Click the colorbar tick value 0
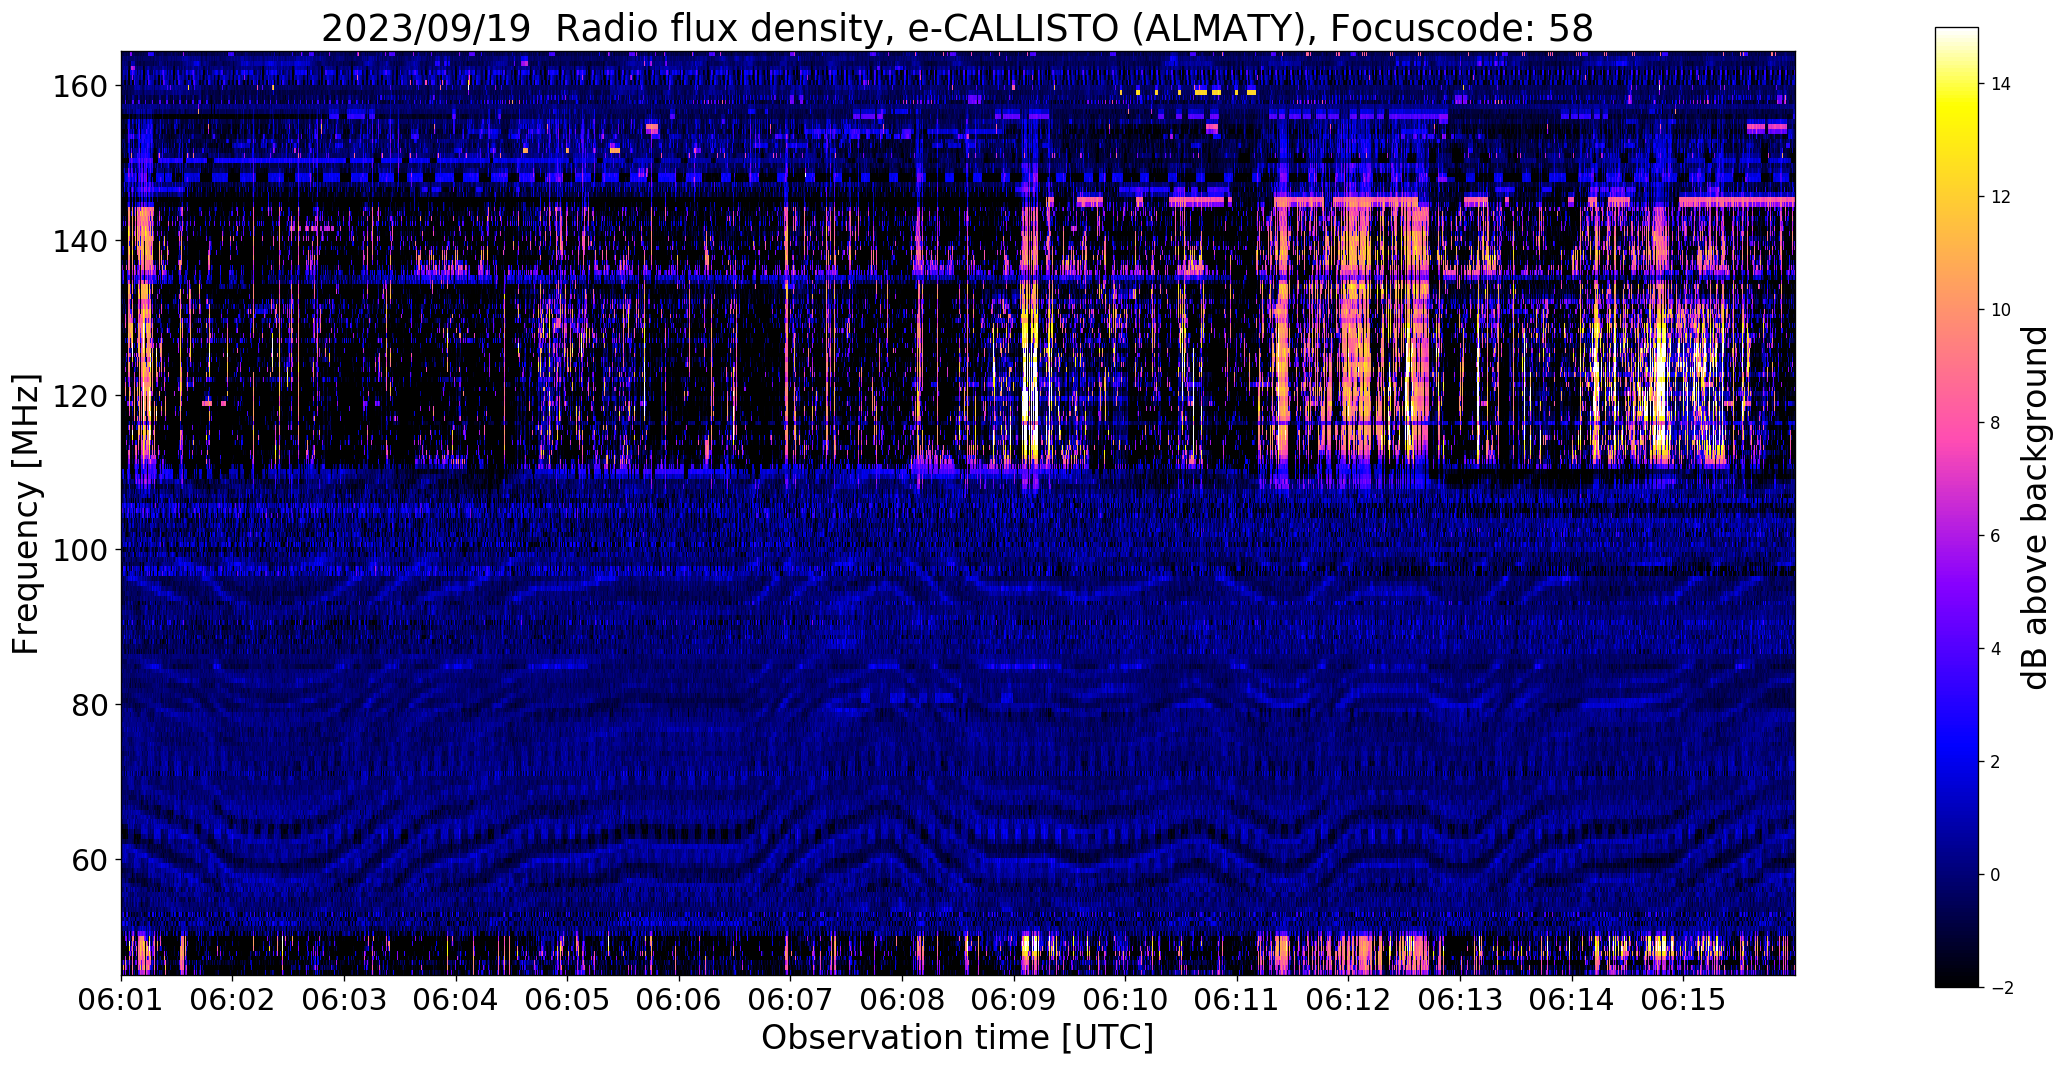Viewport: 2066px width, 1067px height. click(x=1996, y=875)
